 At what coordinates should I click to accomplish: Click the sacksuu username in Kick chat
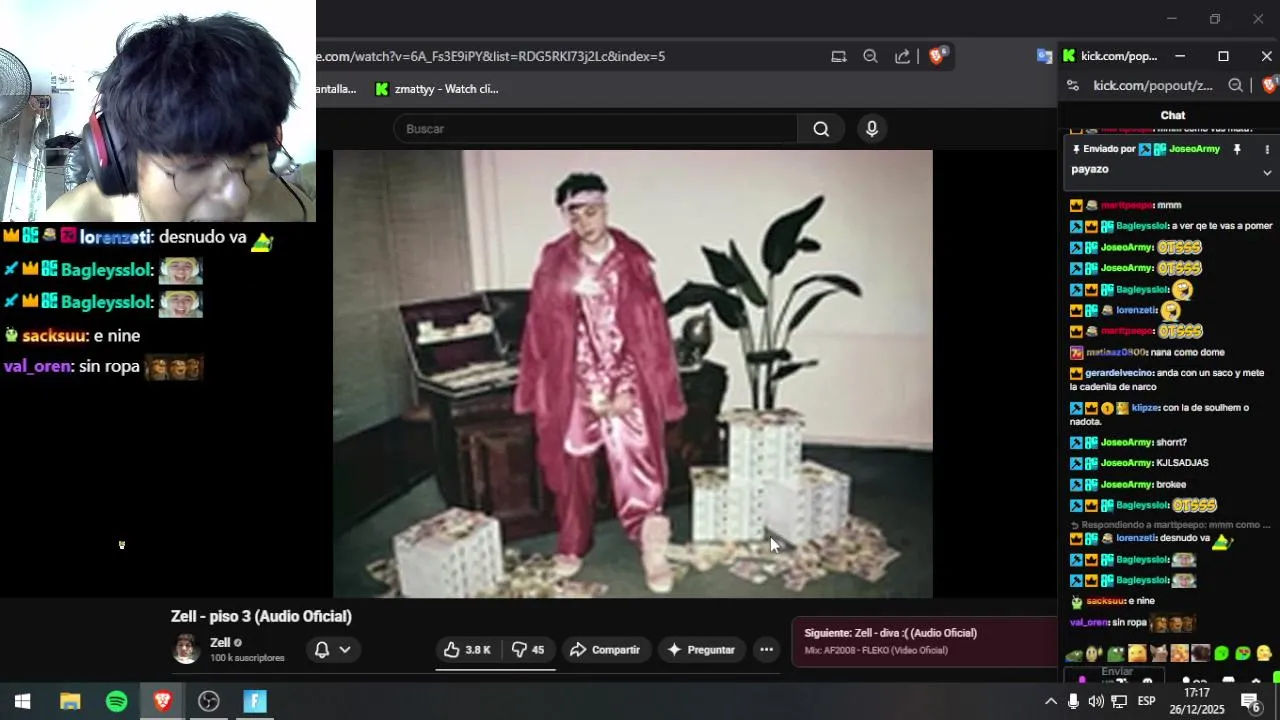(1106, 601)
